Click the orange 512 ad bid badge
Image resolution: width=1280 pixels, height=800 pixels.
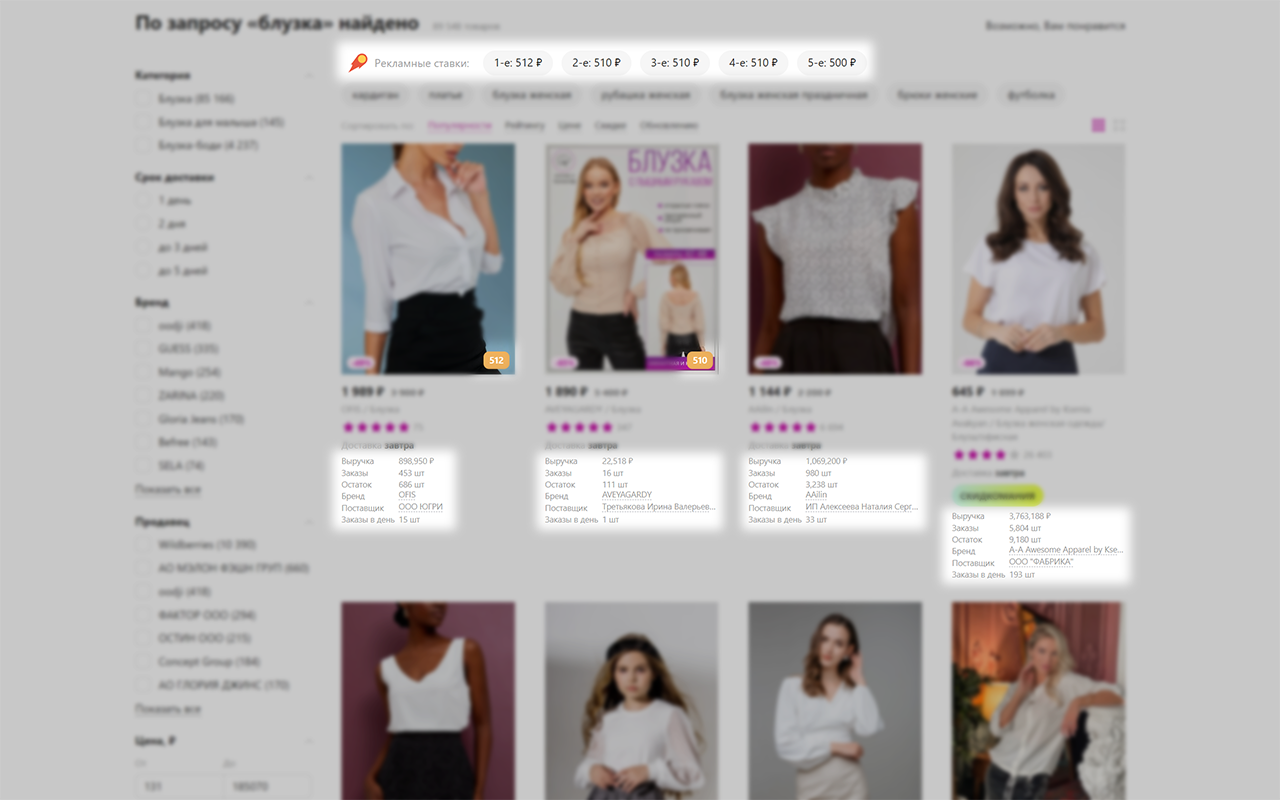(497, 360)
